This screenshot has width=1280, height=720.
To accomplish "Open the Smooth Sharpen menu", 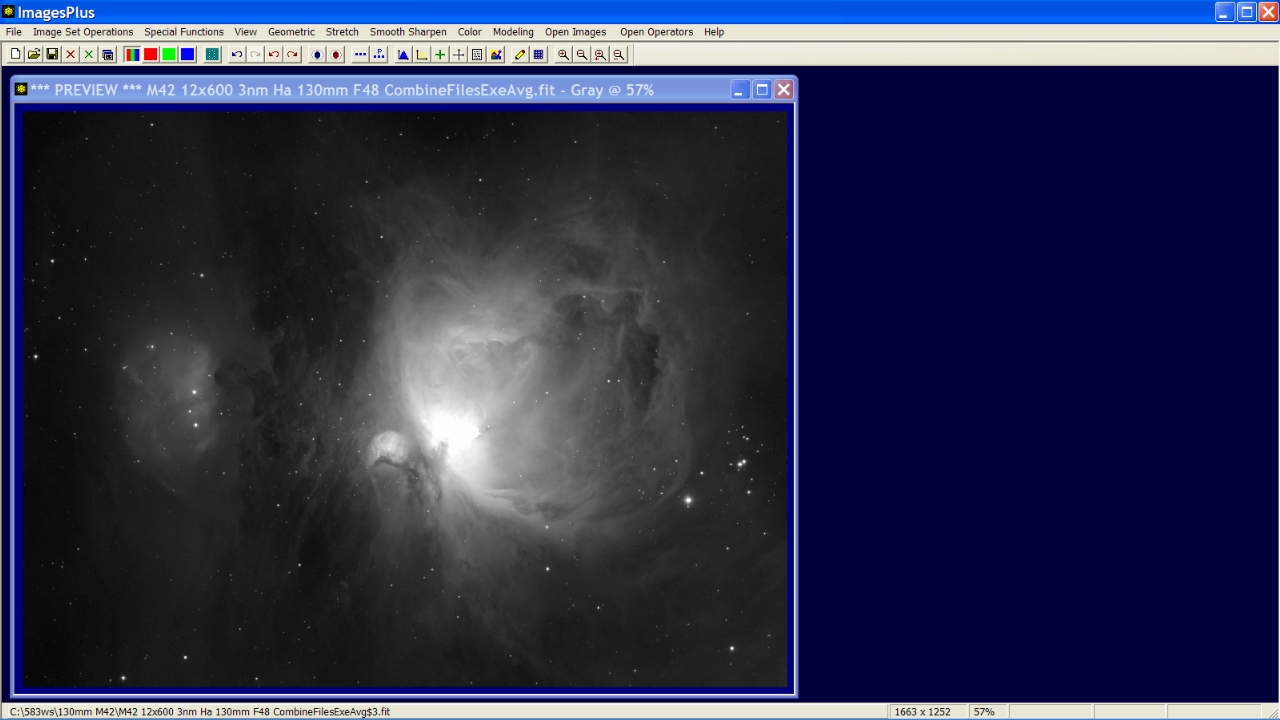I will click(408, 32).
